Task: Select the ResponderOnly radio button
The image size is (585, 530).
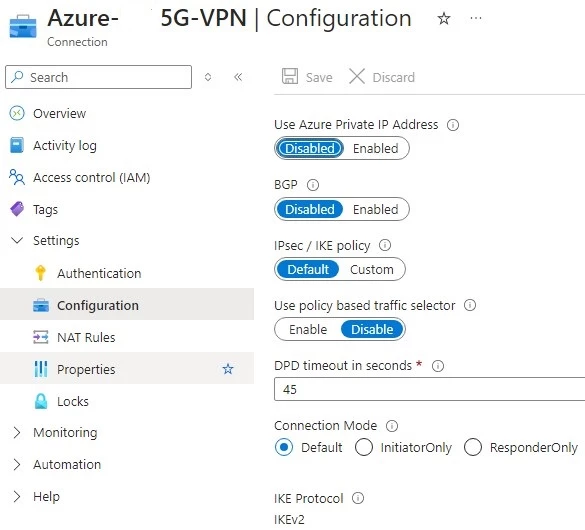Action: 473,447
